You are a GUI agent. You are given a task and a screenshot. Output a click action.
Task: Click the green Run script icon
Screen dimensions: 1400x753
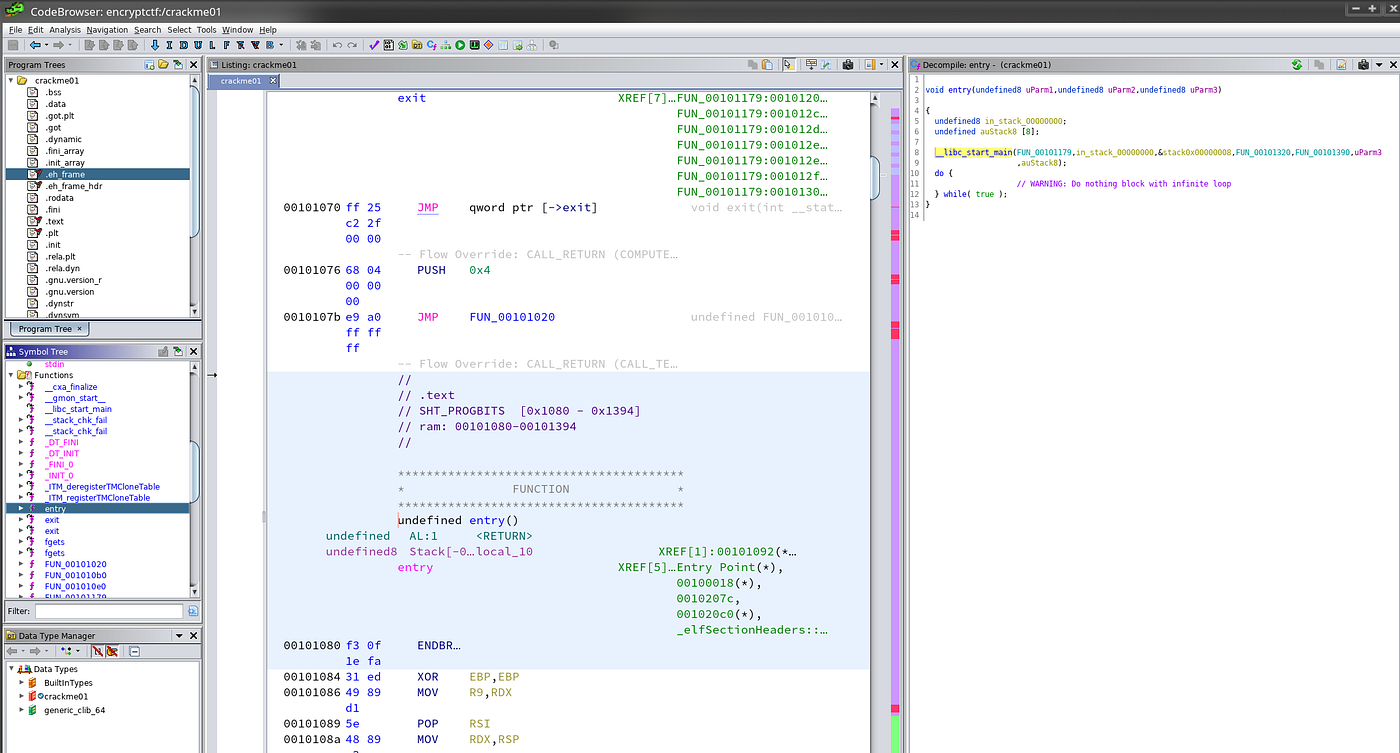(x=460, y=45)
